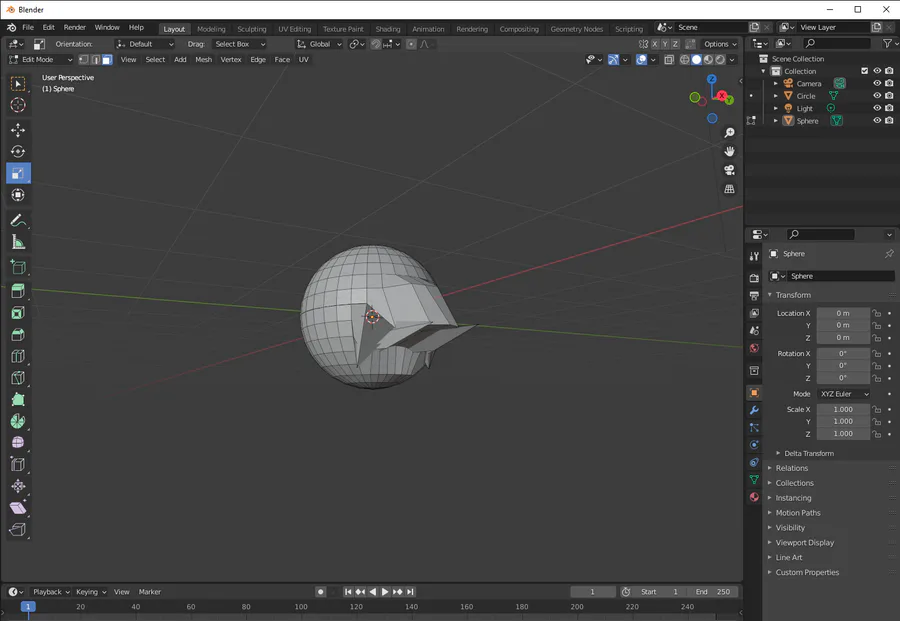
Task: Select the Move tool
Action: coord(18,130)
